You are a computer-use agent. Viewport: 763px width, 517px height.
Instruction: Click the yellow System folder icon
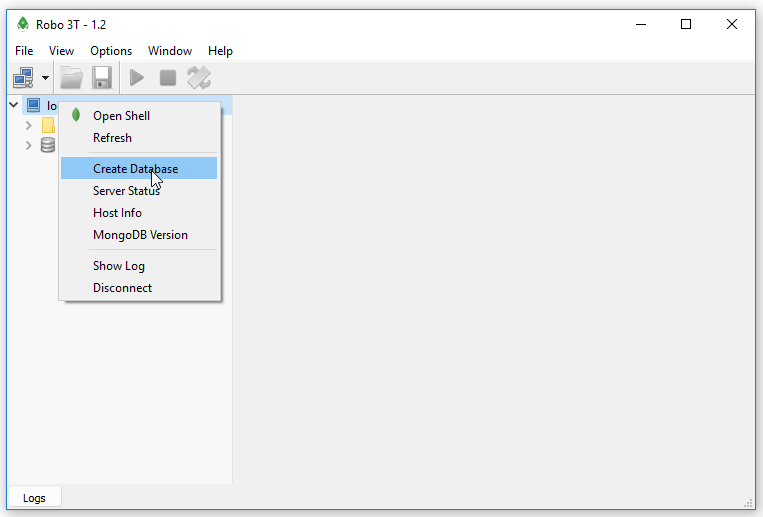pos(48,125)
